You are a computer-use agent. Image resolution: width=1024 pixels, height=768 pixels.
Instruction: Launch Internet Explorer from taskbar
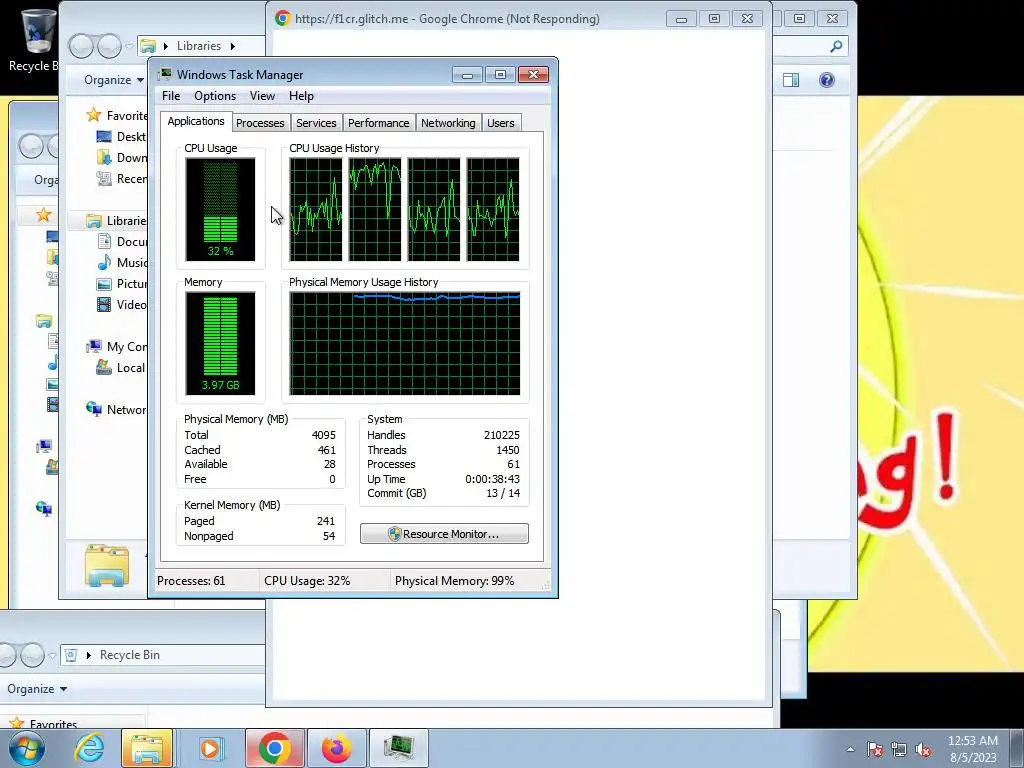point(89,748)
